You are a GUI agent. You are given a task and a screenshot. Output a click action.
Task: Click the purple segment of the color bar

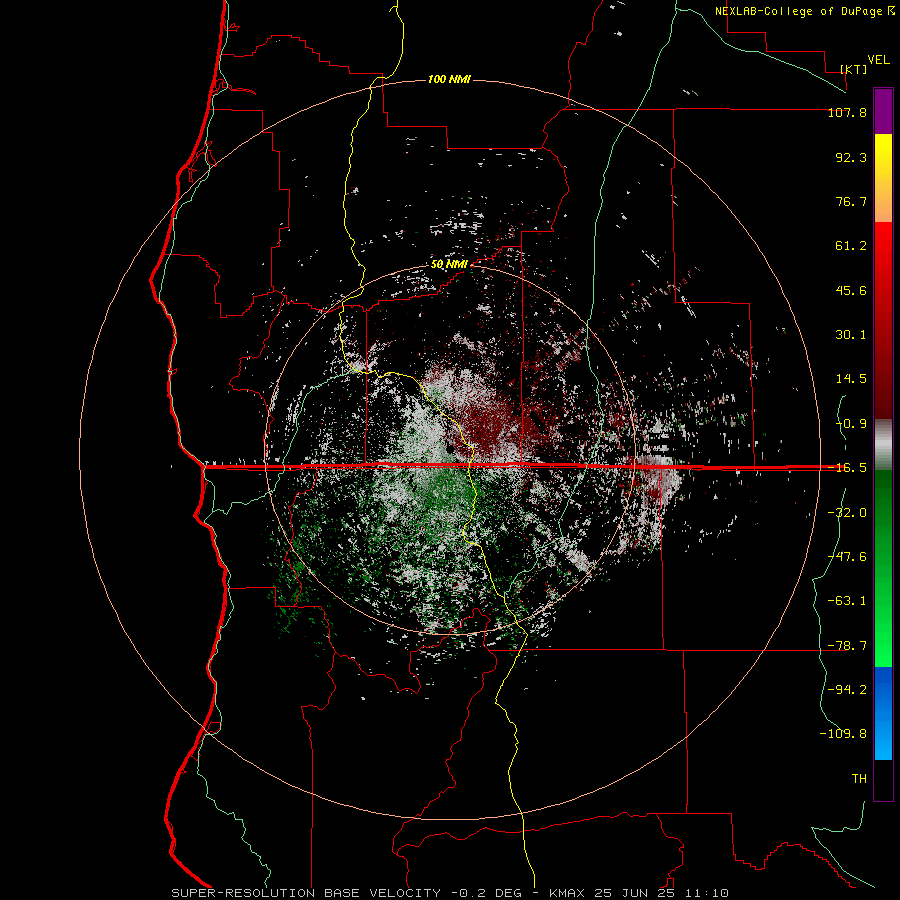click(x=883, y=111)
